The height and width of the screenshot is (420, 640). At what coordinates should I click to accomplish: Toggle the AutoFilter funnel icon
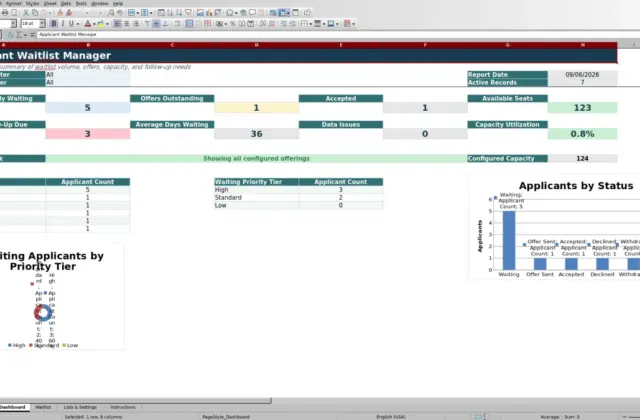tap(188, 13)
